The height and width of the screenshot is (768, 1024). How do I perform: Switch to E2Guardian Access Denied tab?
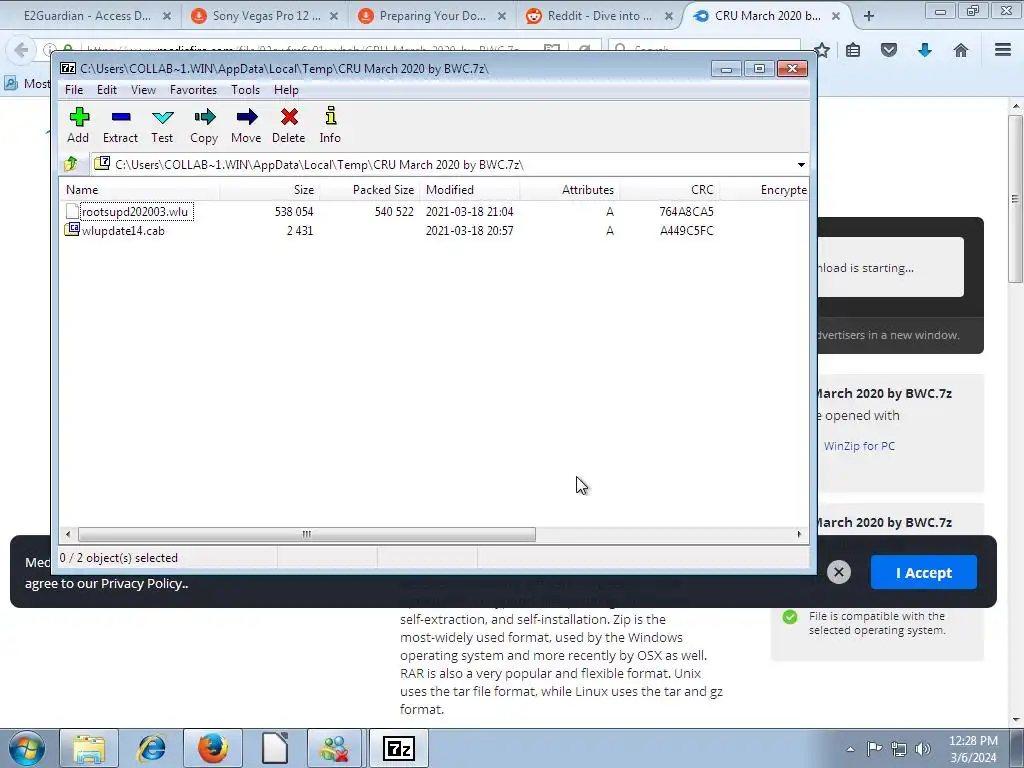87,16
